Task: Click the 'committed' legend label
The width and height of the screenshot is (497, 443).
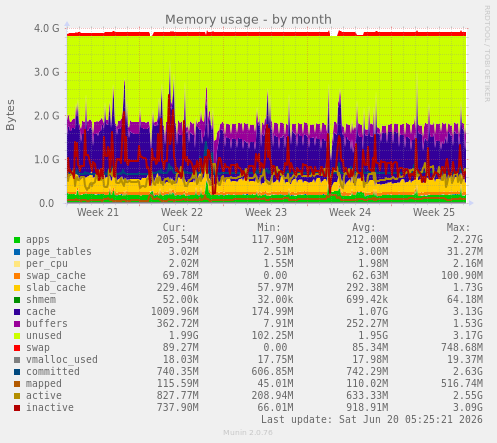Action: pyautogui.click(x=53, y=372)
